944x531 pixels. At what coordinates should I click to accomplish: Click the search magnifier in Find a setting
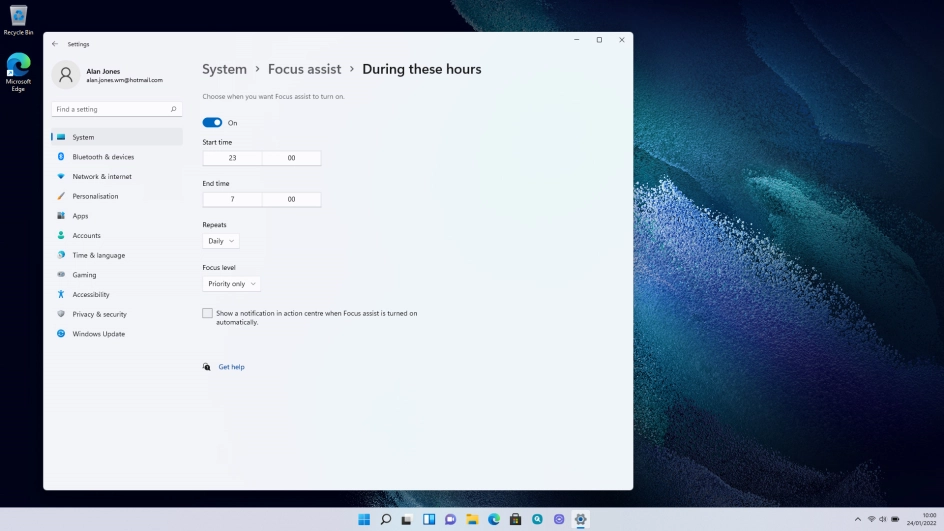[x=174, y=109]
